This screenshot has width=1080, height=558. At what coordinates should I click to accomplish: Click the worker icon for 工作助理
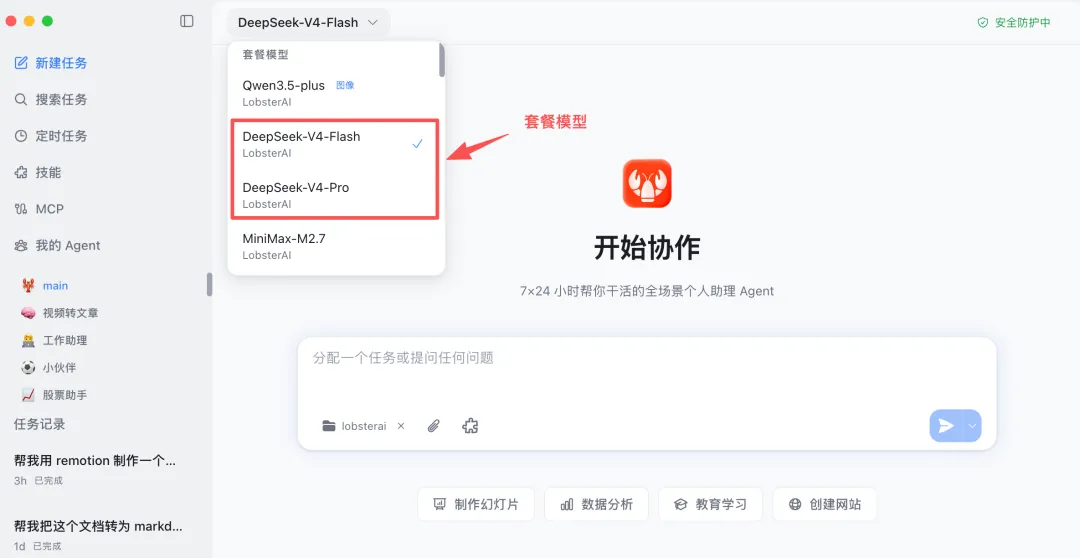pos(28,340)
